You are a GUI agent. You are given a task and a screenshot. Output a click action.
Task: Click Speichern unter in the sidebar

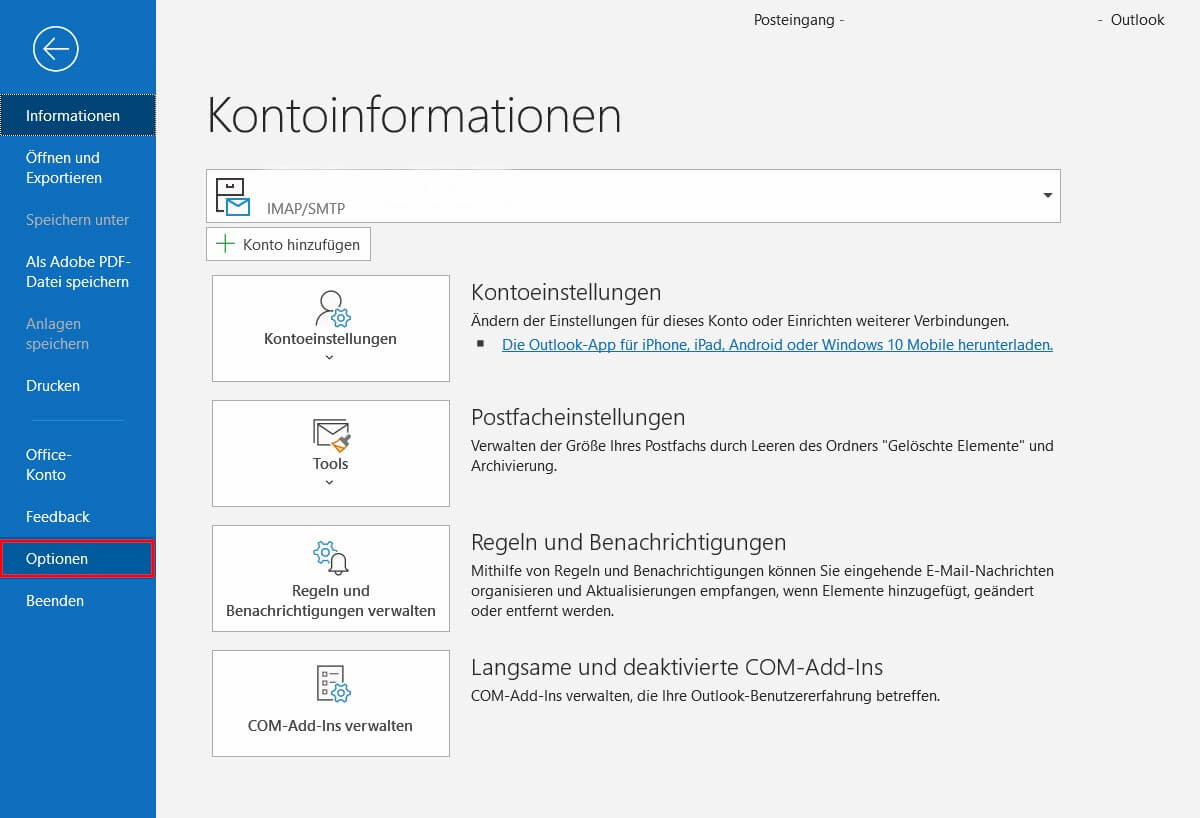click(x=78, y=220)
